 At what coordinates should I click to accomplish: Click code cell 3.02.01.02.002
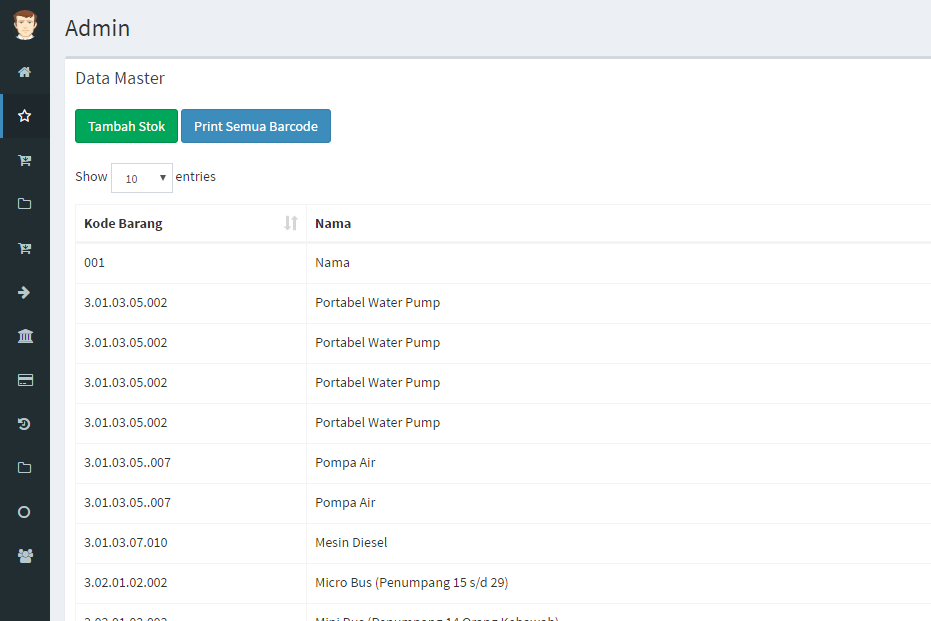pos(191,583)
